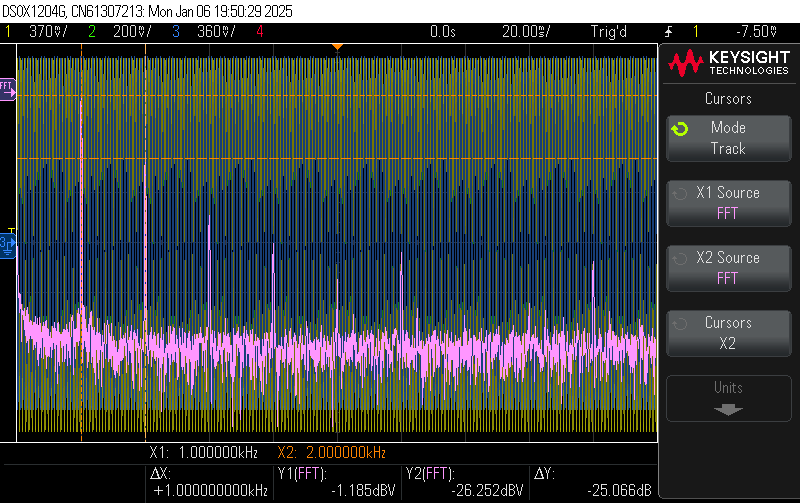
Task: Click the rotate icon beside X2 Source
Action: click(680, 259)
